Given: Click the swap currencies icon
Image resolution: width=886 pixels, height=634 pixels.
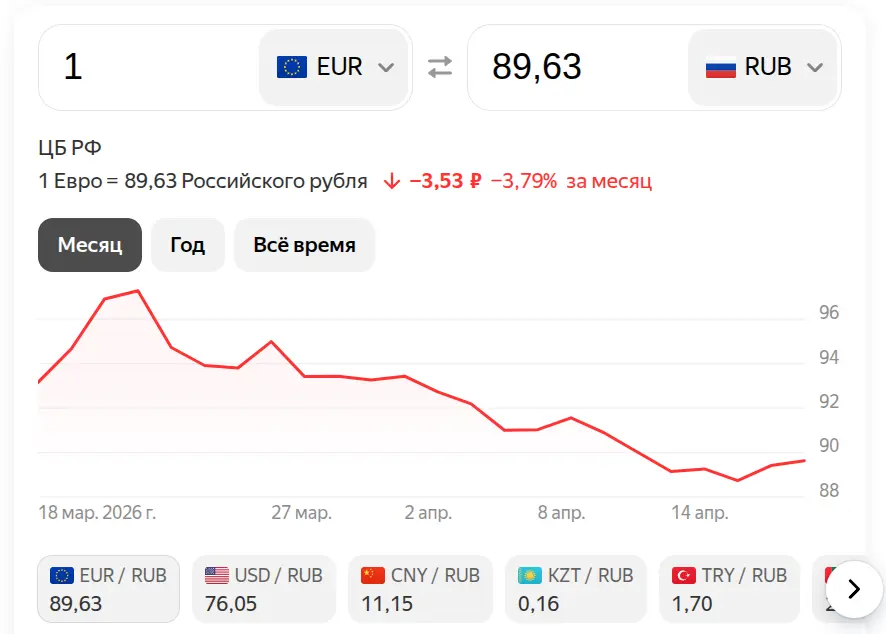Looking at the screenshot, I should [438, 67].
